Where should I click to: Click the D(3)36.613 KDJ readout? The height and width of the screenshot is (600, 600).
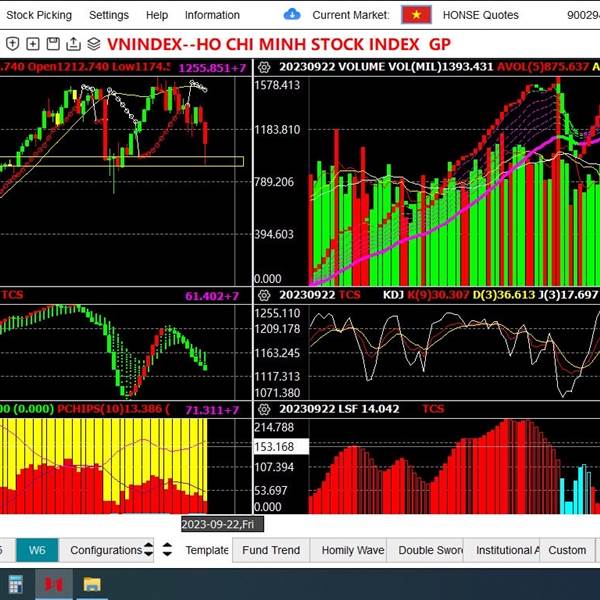[504, 295]
